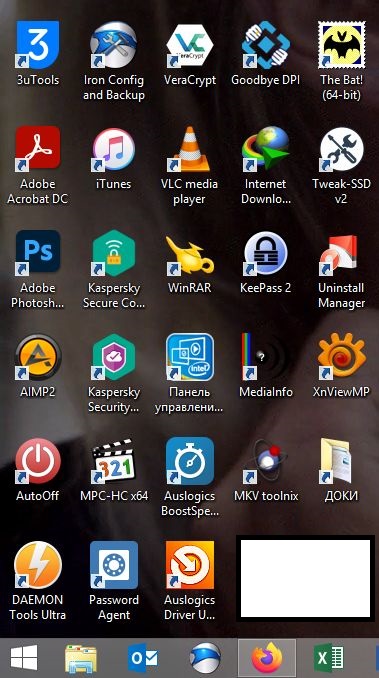379x678 pixels.
Task: Switch to the Firefox taskbar button
Action: click(267, 659)
